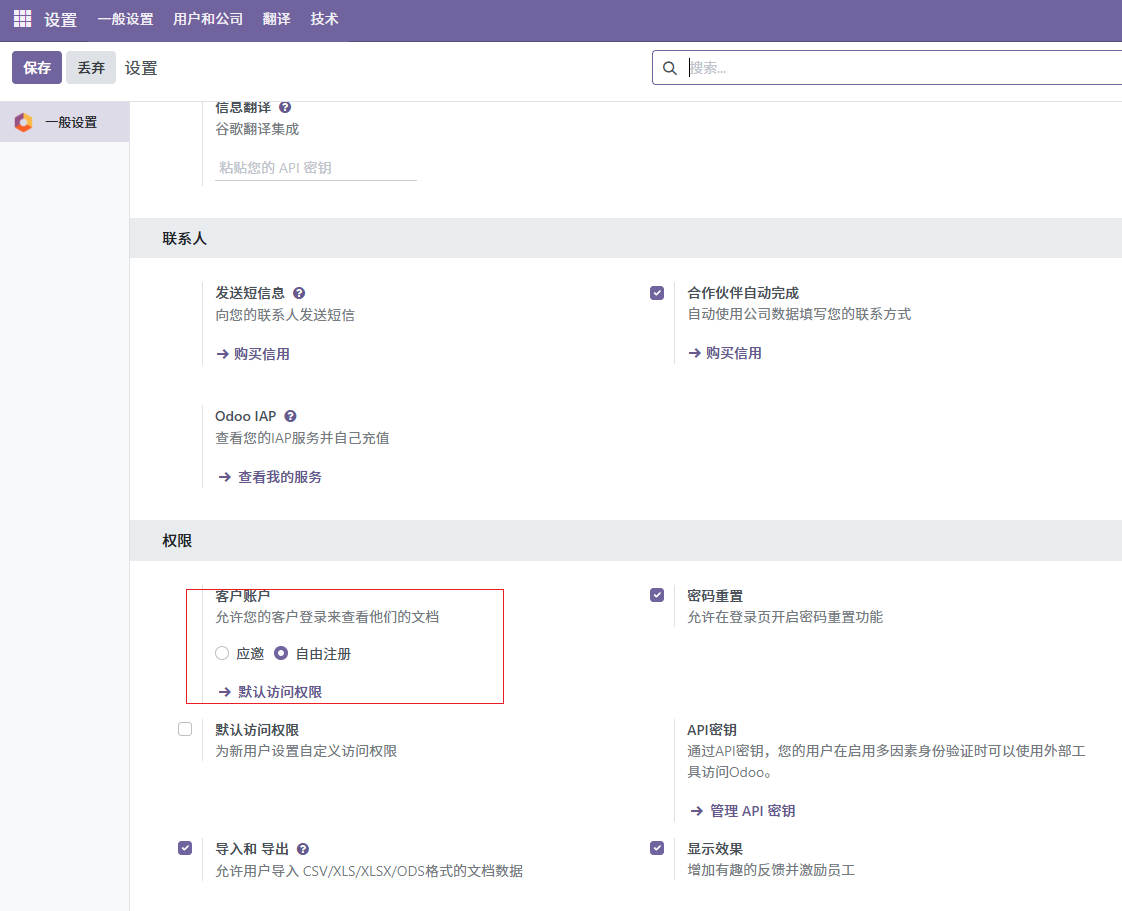Toggle the 密码重置 checkbox
Image resolution: width=1122 pixels, height=911 pixels.
pos(657,595)
